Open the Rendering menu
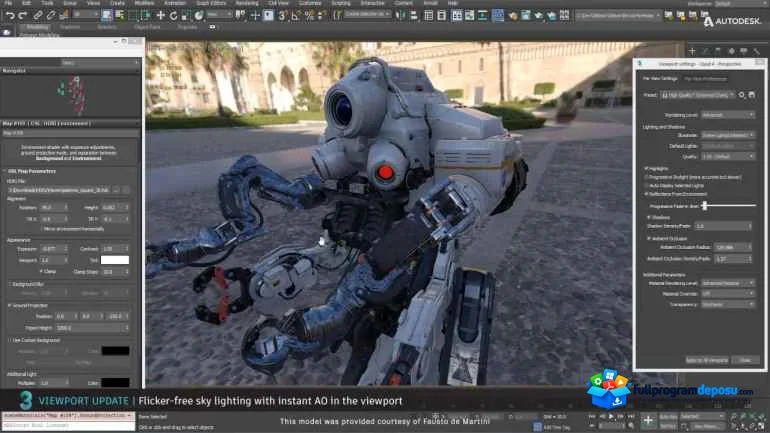 pos(247,3)
